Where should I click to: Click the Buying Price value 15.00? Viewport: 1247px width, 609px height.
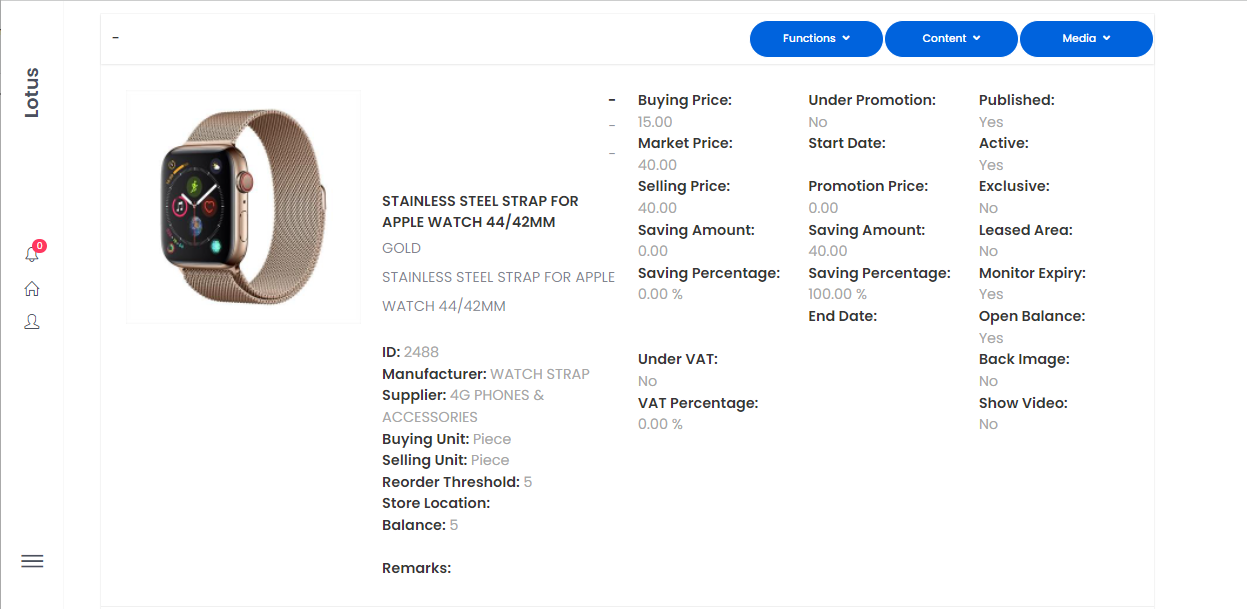pos(655,122)
